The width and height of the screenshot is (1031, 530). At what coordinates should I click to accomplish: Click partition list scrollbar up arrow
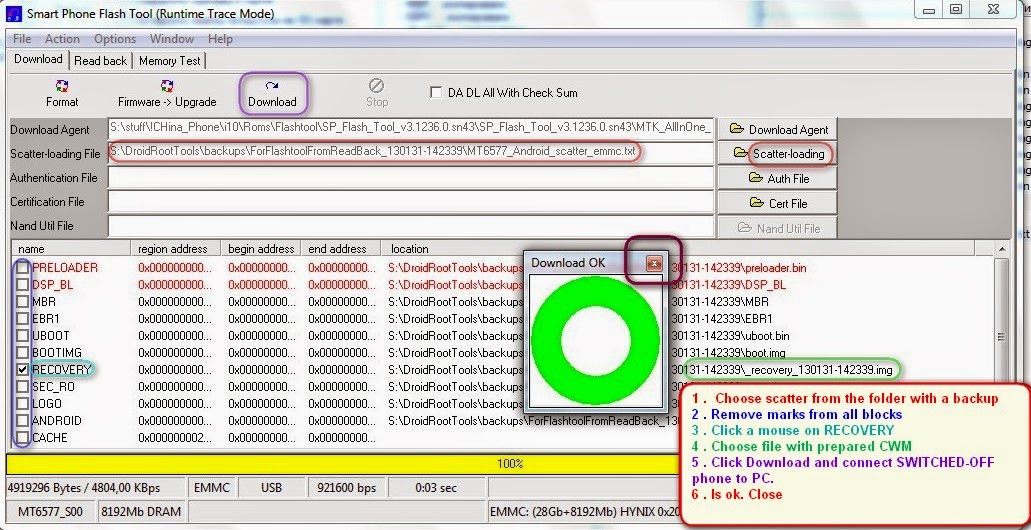point(1001,249)
